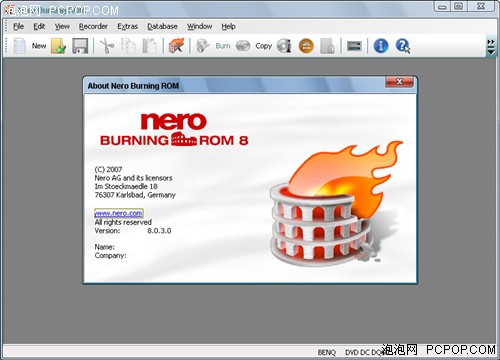
Task: Click the gray document icon after eject
Action: click(327, 46)
